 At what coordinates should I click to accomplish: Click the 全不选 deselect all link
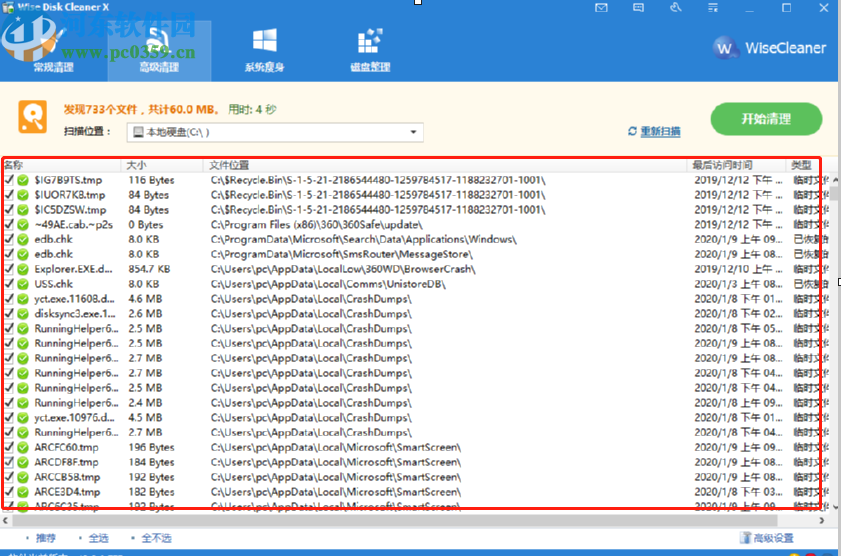pyautogui.click(x=157, y=538)
